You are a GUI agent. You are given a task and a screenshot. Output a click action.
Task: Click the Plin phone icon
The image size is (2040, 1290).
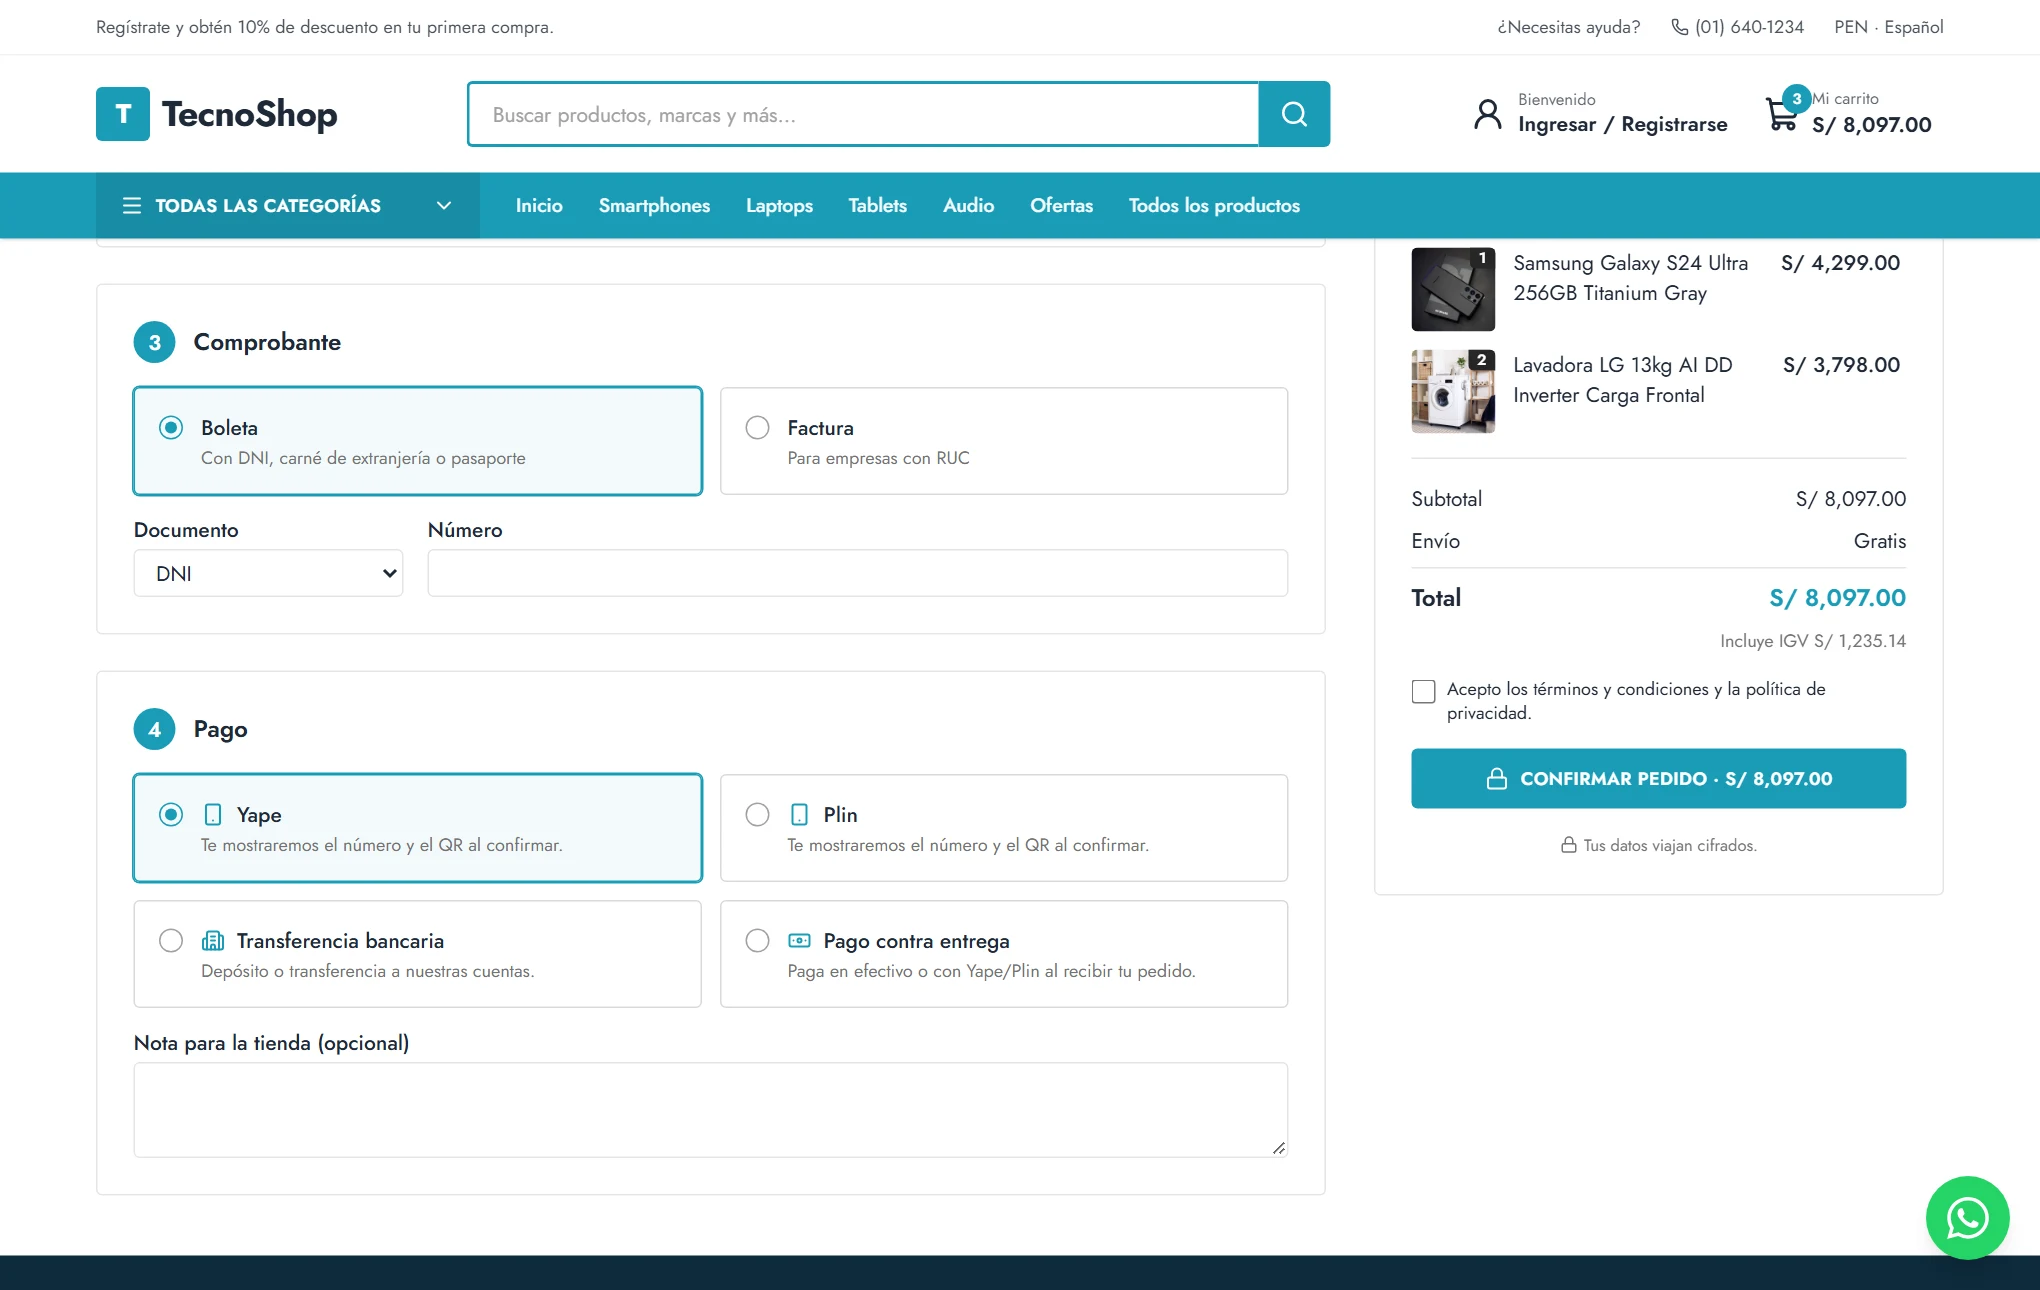click(x=799, y=814)
